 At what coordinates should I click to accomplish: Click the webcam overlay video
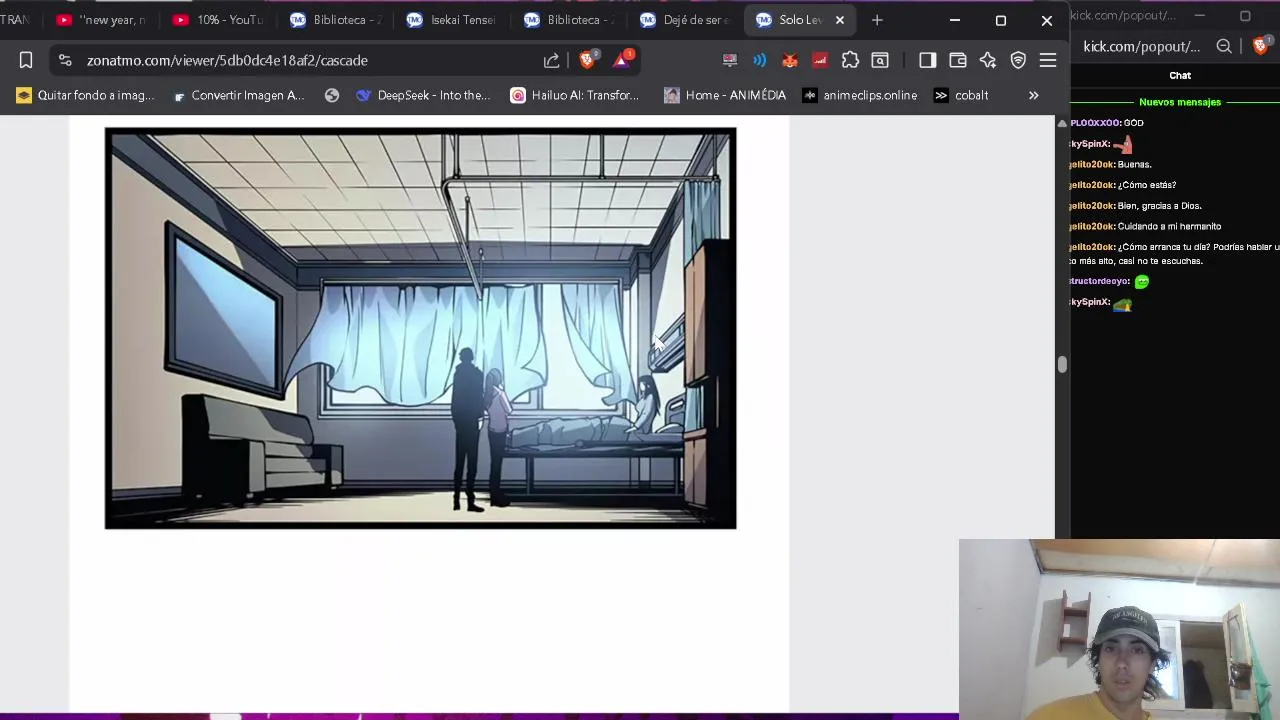click(x=1119, y=630)
